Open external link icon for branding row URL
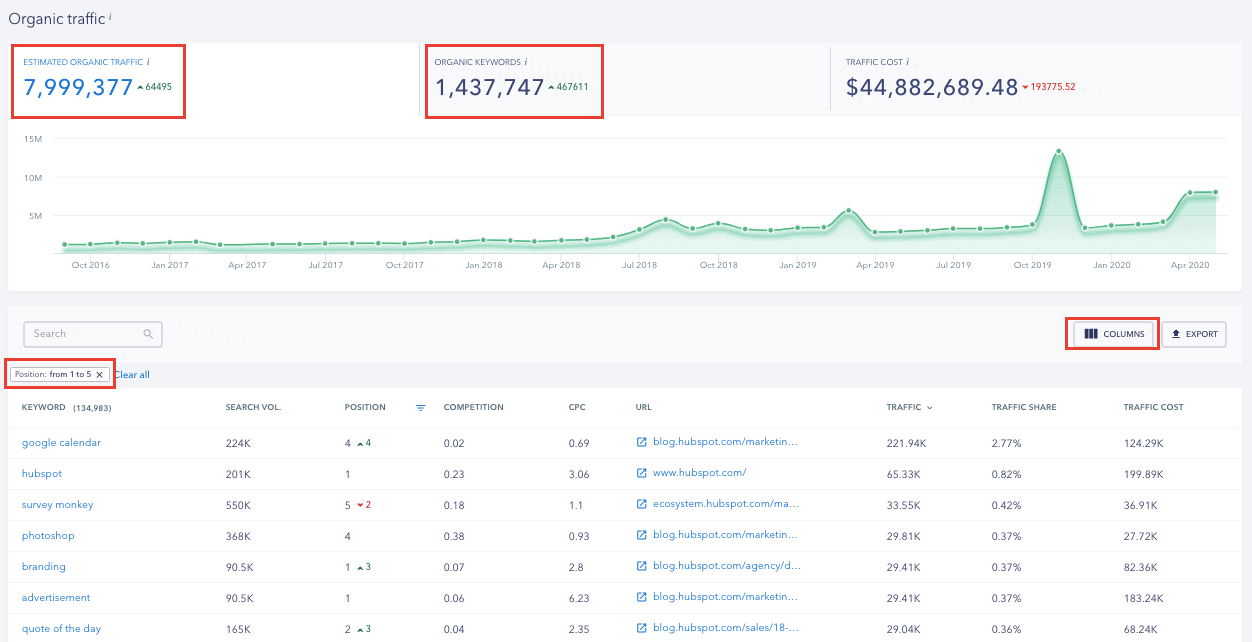1252x642 pixels. (642, 566)
